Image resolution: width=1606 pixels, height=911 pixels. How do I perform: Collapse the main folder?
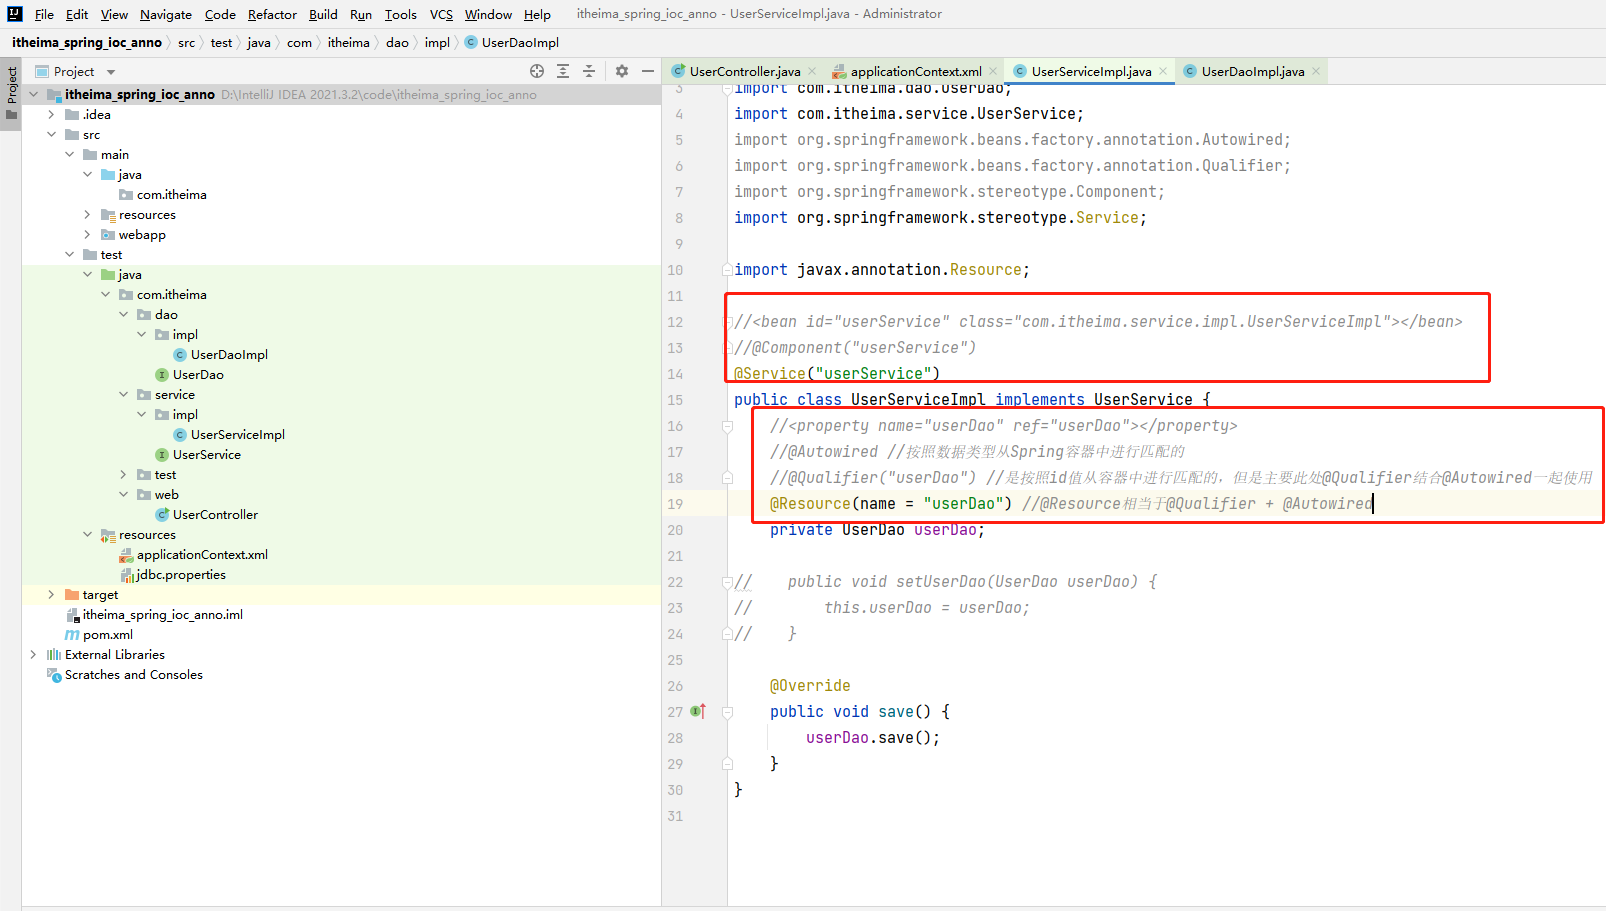[x=69, y=154]
